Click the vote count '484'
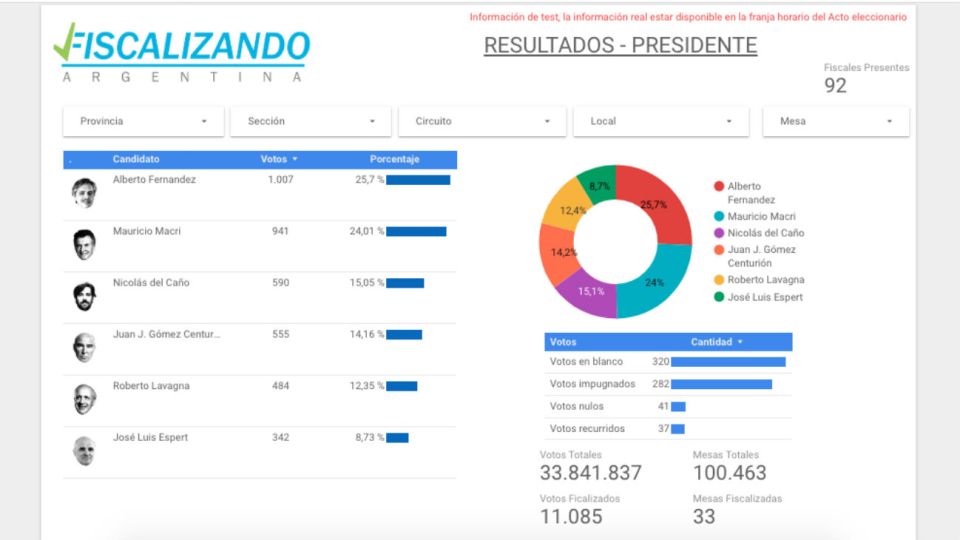The height and width of the screenshot is (540, 960). 280,386
